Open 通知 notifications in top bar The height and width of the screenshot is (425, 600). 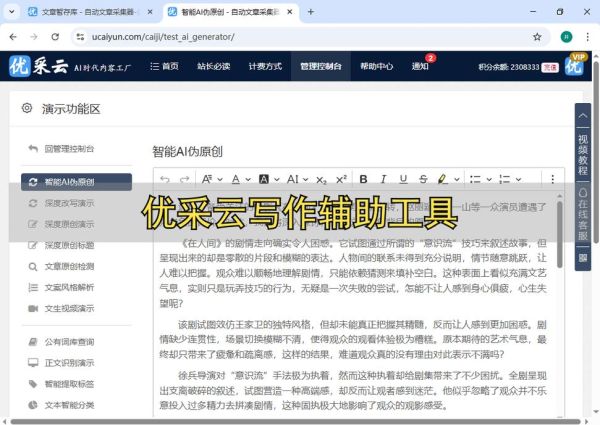click(420, 67)
